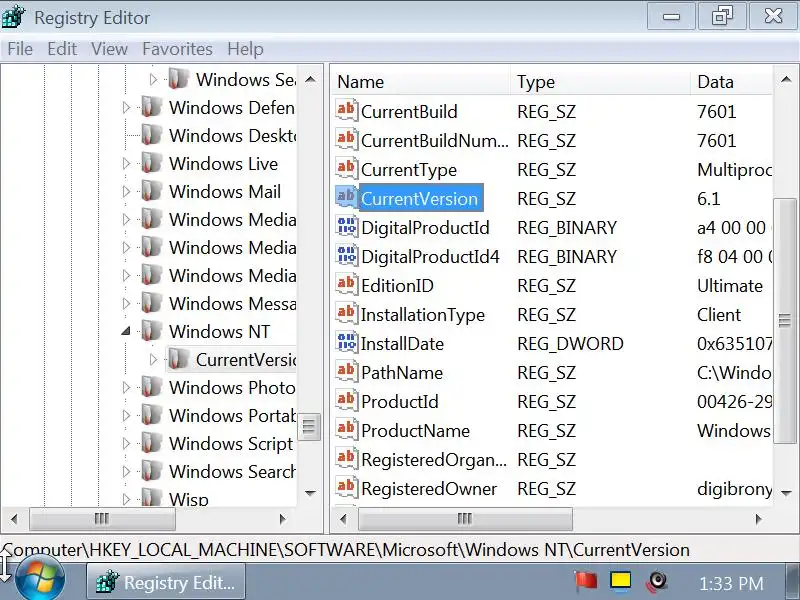Click the Ultimate data cell
The width and height of the screenshot is (800, 600).
click(x=730, y=286)
